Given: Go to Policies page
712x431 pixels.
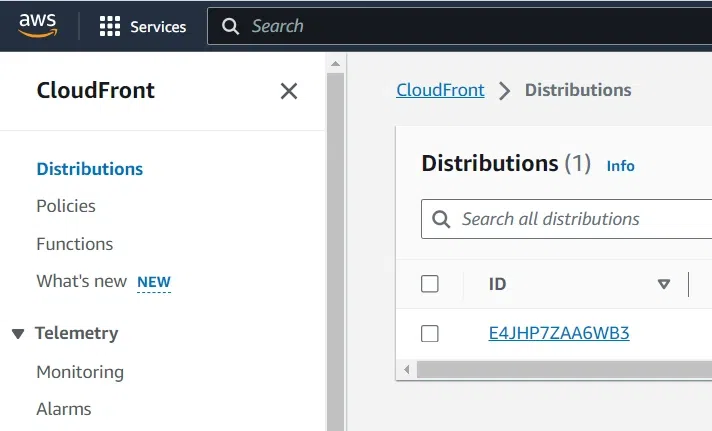Looking at the screenshot, I should (66, 206).
